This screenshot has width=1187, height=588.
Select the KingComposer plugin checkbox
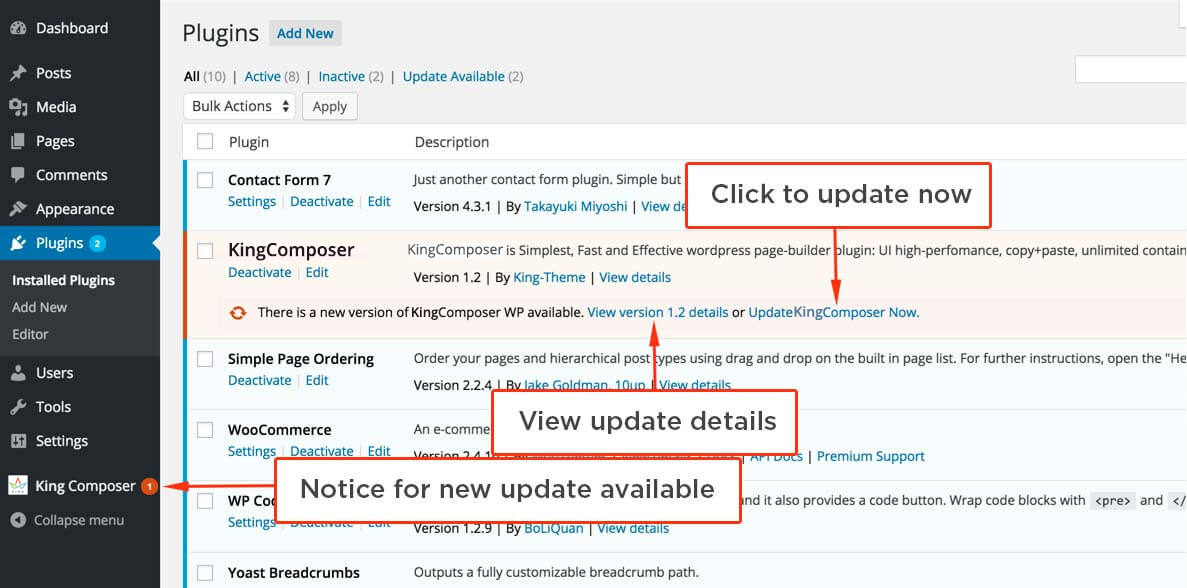(x=205, y=251)
